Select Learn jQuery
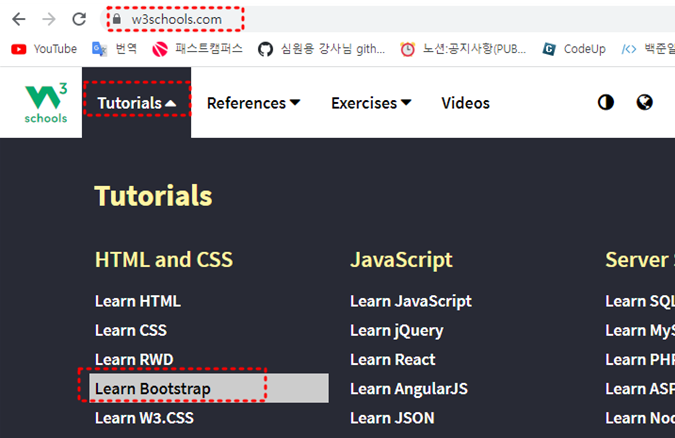 (396, 330)
